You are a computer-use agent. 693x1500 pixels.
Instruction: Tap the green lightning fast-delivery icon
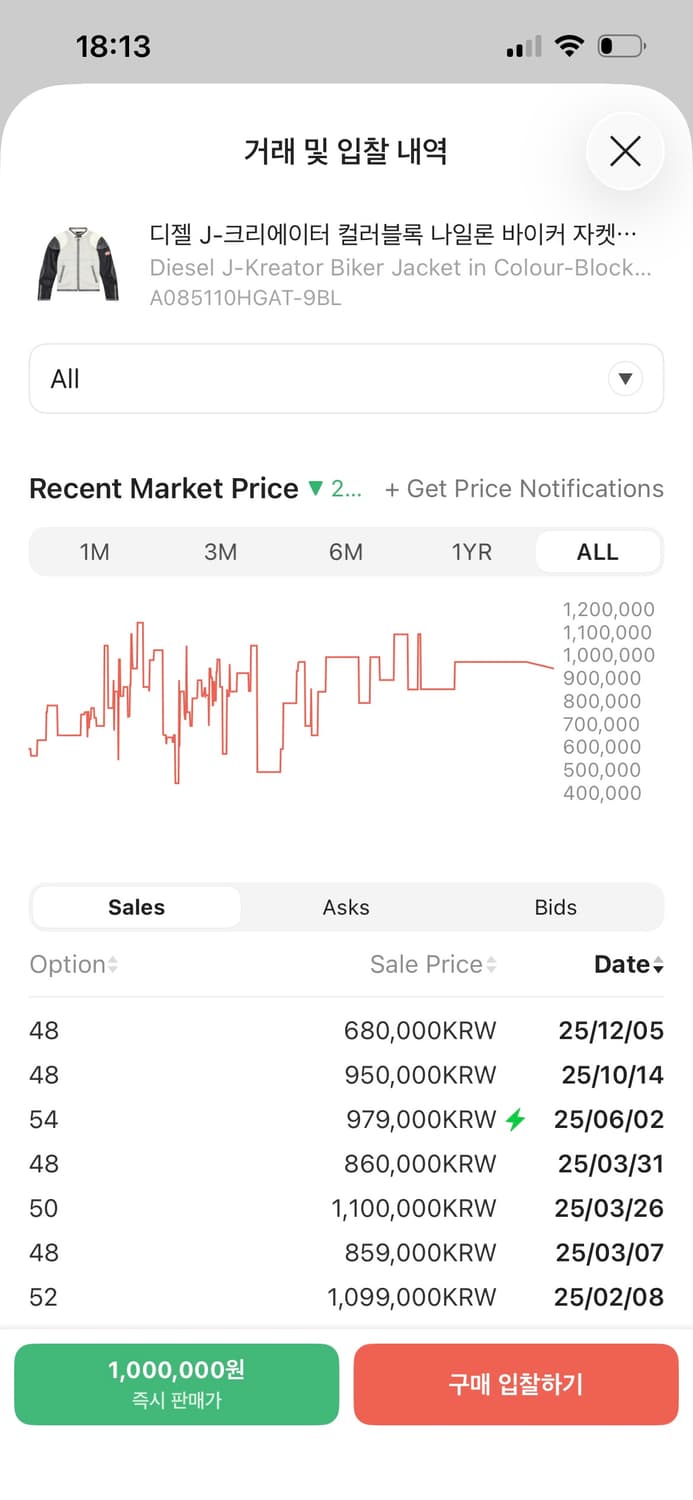coord(515,1120)
